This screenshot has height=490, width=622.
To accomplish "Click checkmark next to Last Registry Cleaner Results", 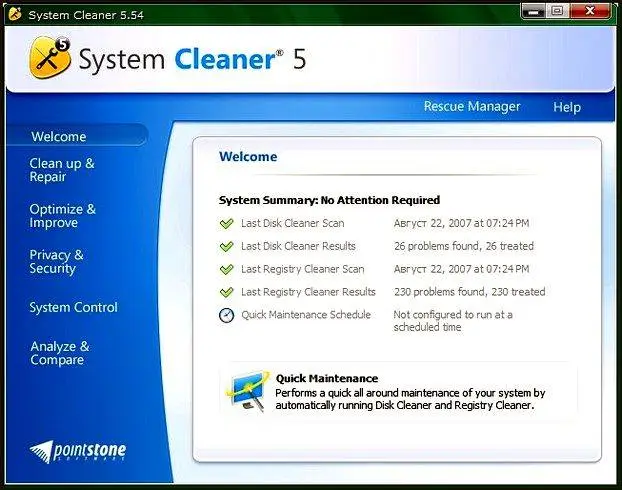I will pyautogui.click(x=227, y=292).
